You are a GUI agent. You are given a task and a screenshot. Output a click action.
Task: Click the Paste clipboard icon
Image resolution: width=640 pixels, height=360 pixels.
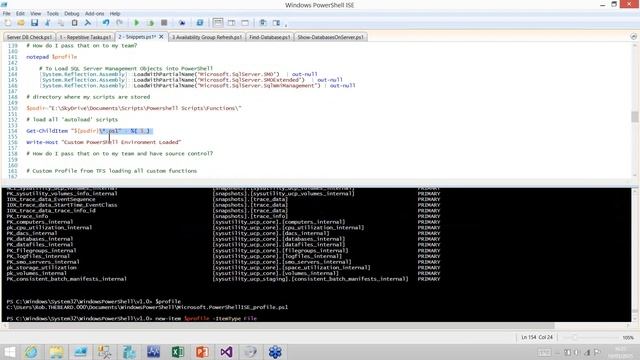point(74,23)
